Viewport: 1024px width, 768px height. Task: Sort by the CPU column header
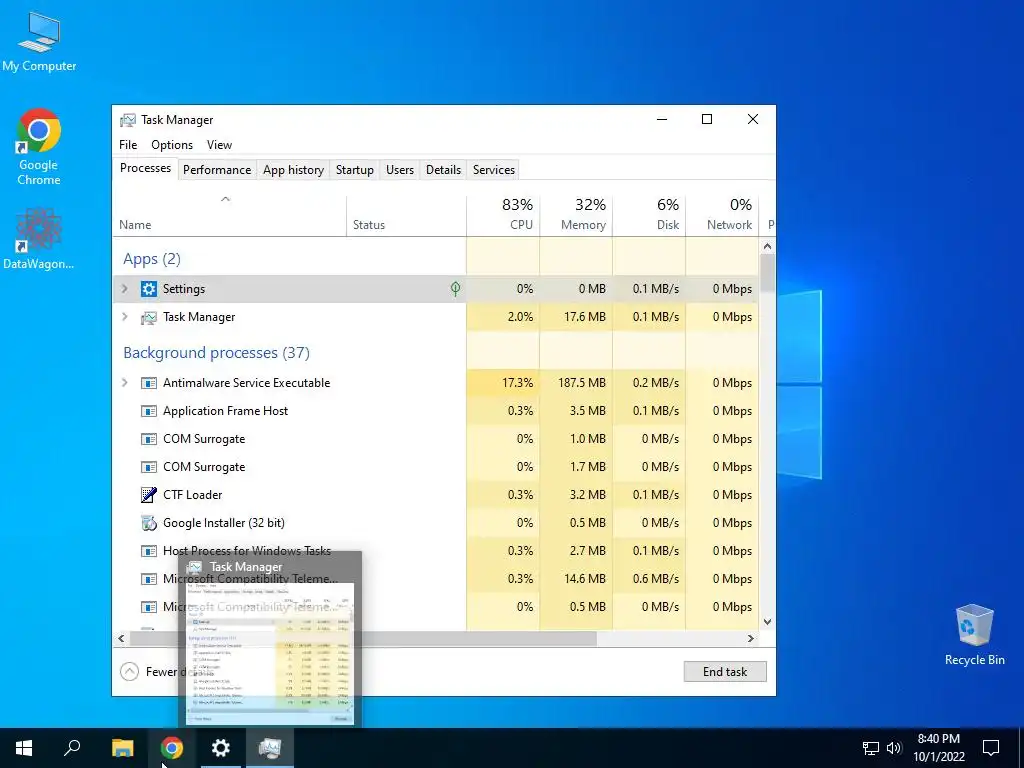[x=504, y=215]
